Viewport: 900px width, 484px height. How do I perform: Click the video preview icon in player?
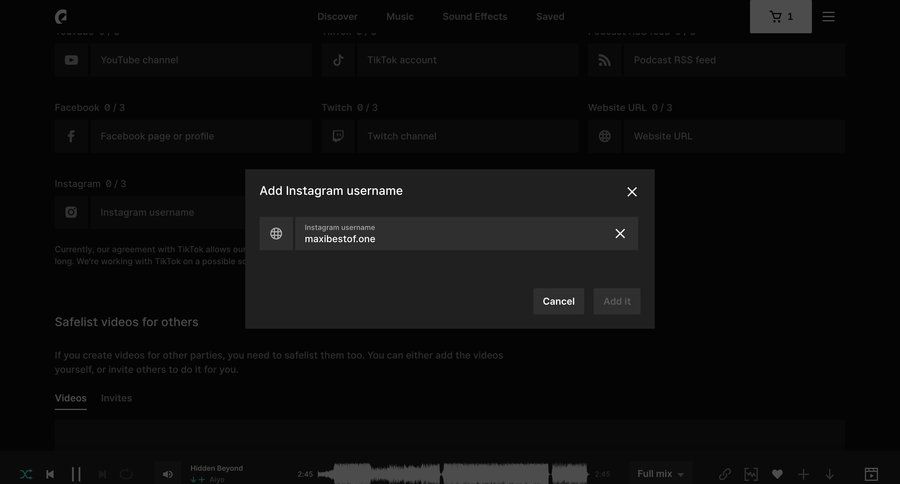click(x=871, y=474)
